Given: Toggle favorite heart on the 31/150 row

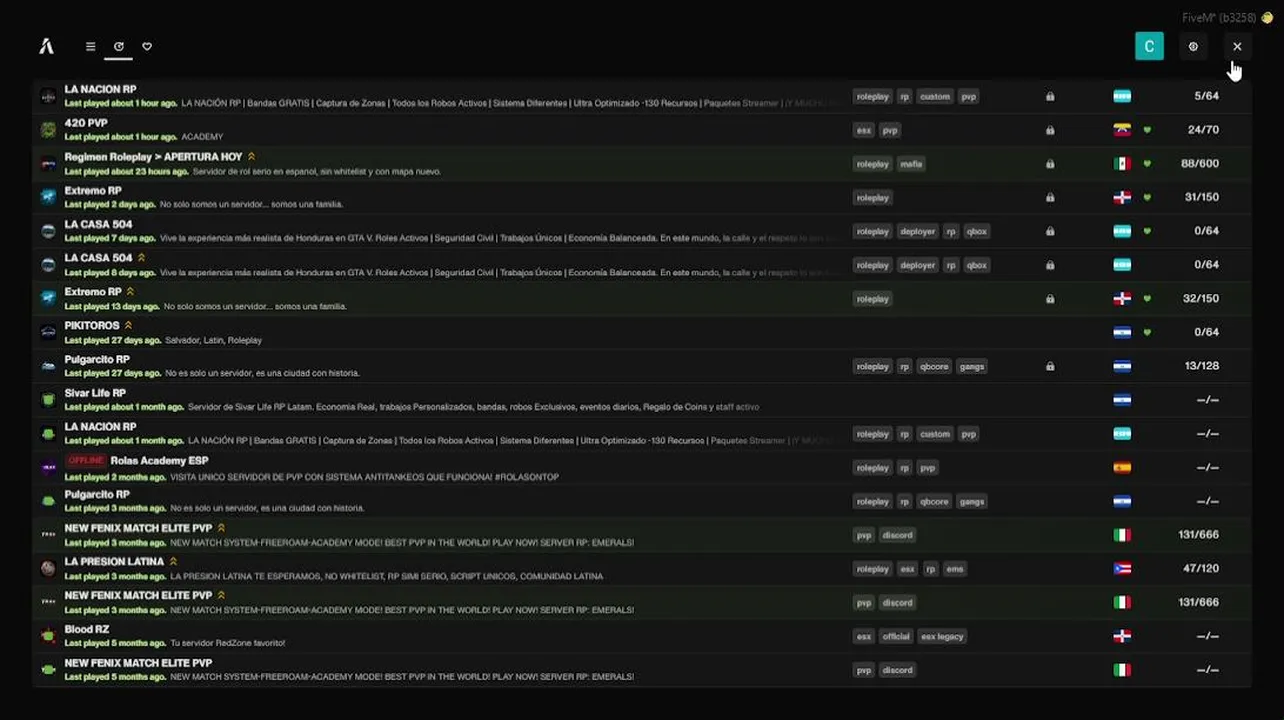Looking at the screenshot, I should click(1147, 197).
